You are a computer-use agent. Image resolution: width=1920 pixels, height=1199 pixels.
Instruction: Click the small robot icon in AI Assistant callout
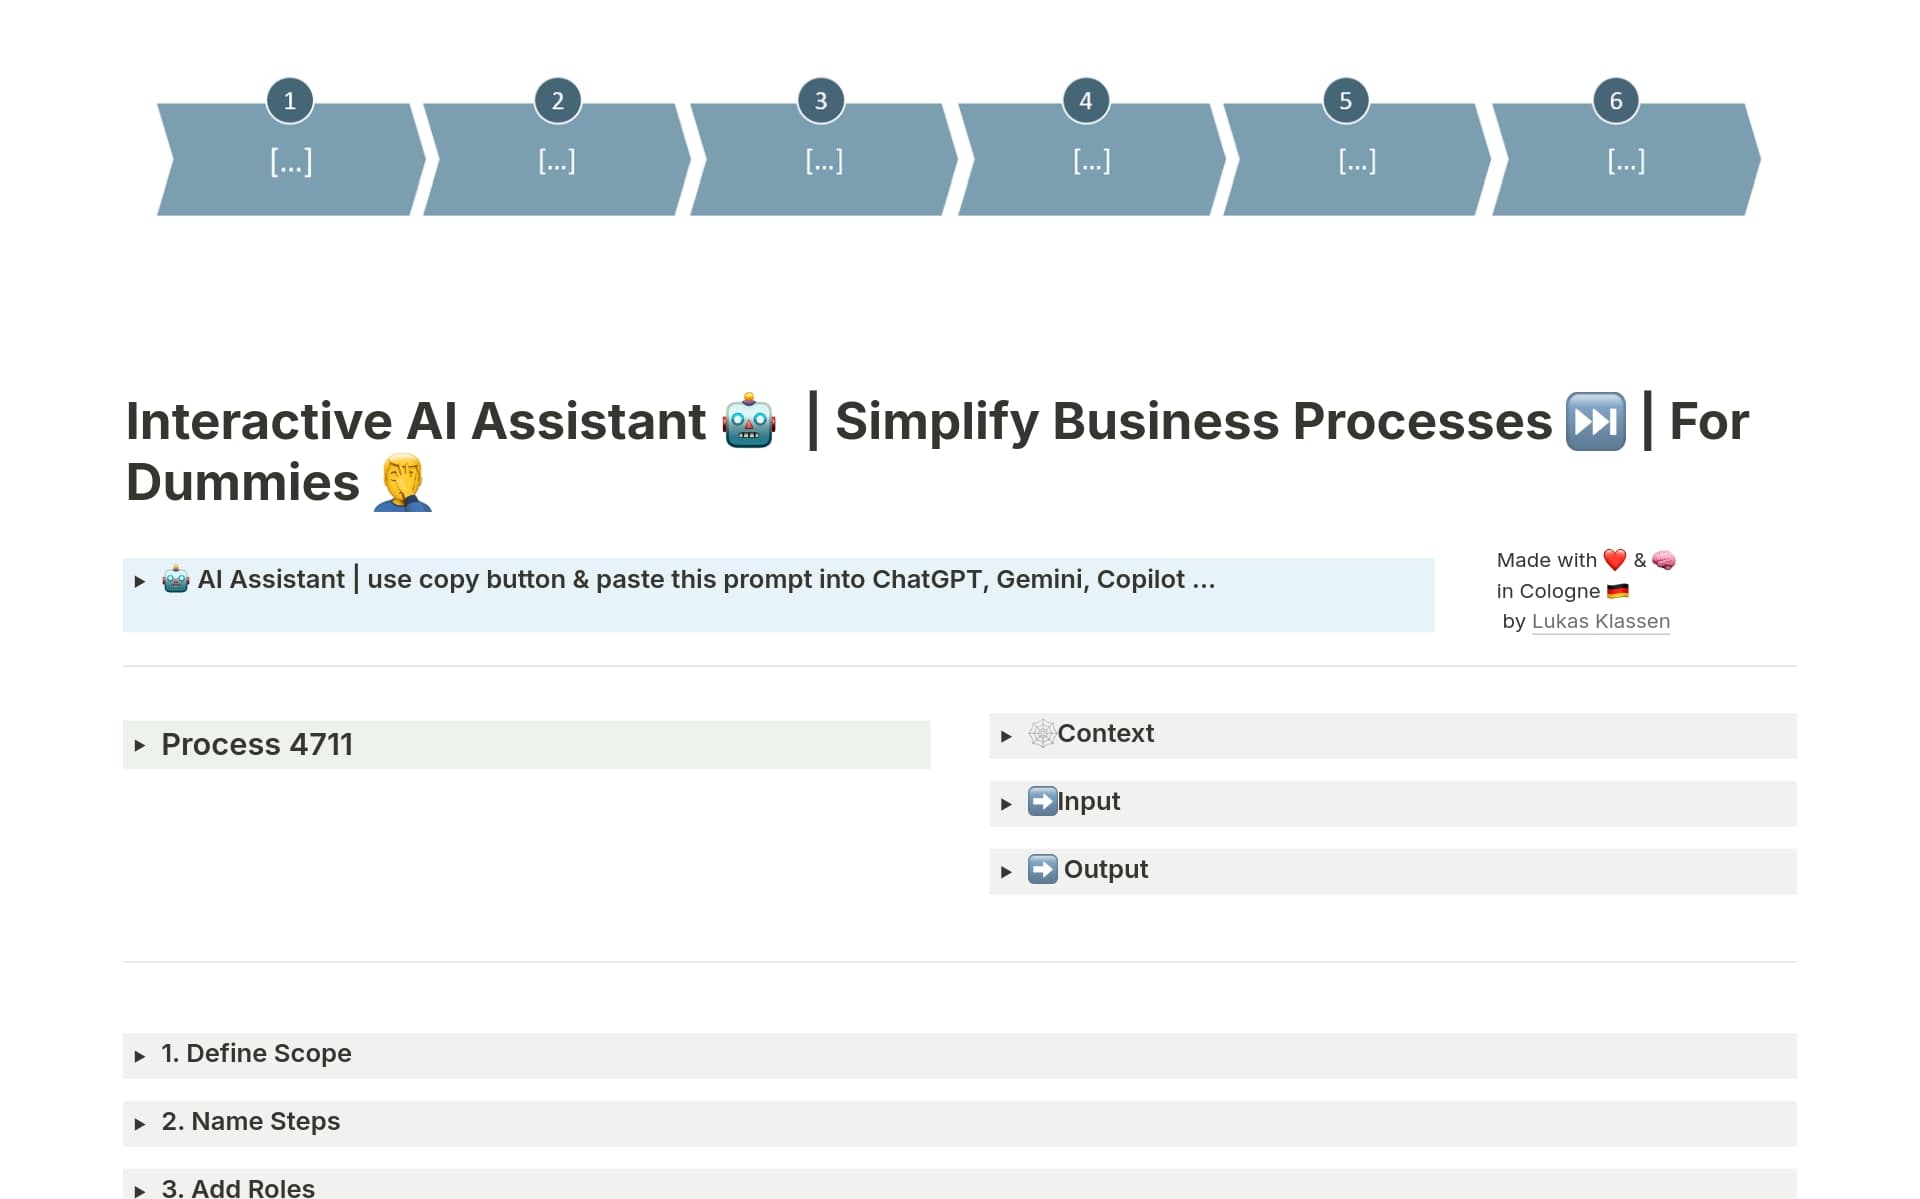pyautogui.click(x=176, y=580)
